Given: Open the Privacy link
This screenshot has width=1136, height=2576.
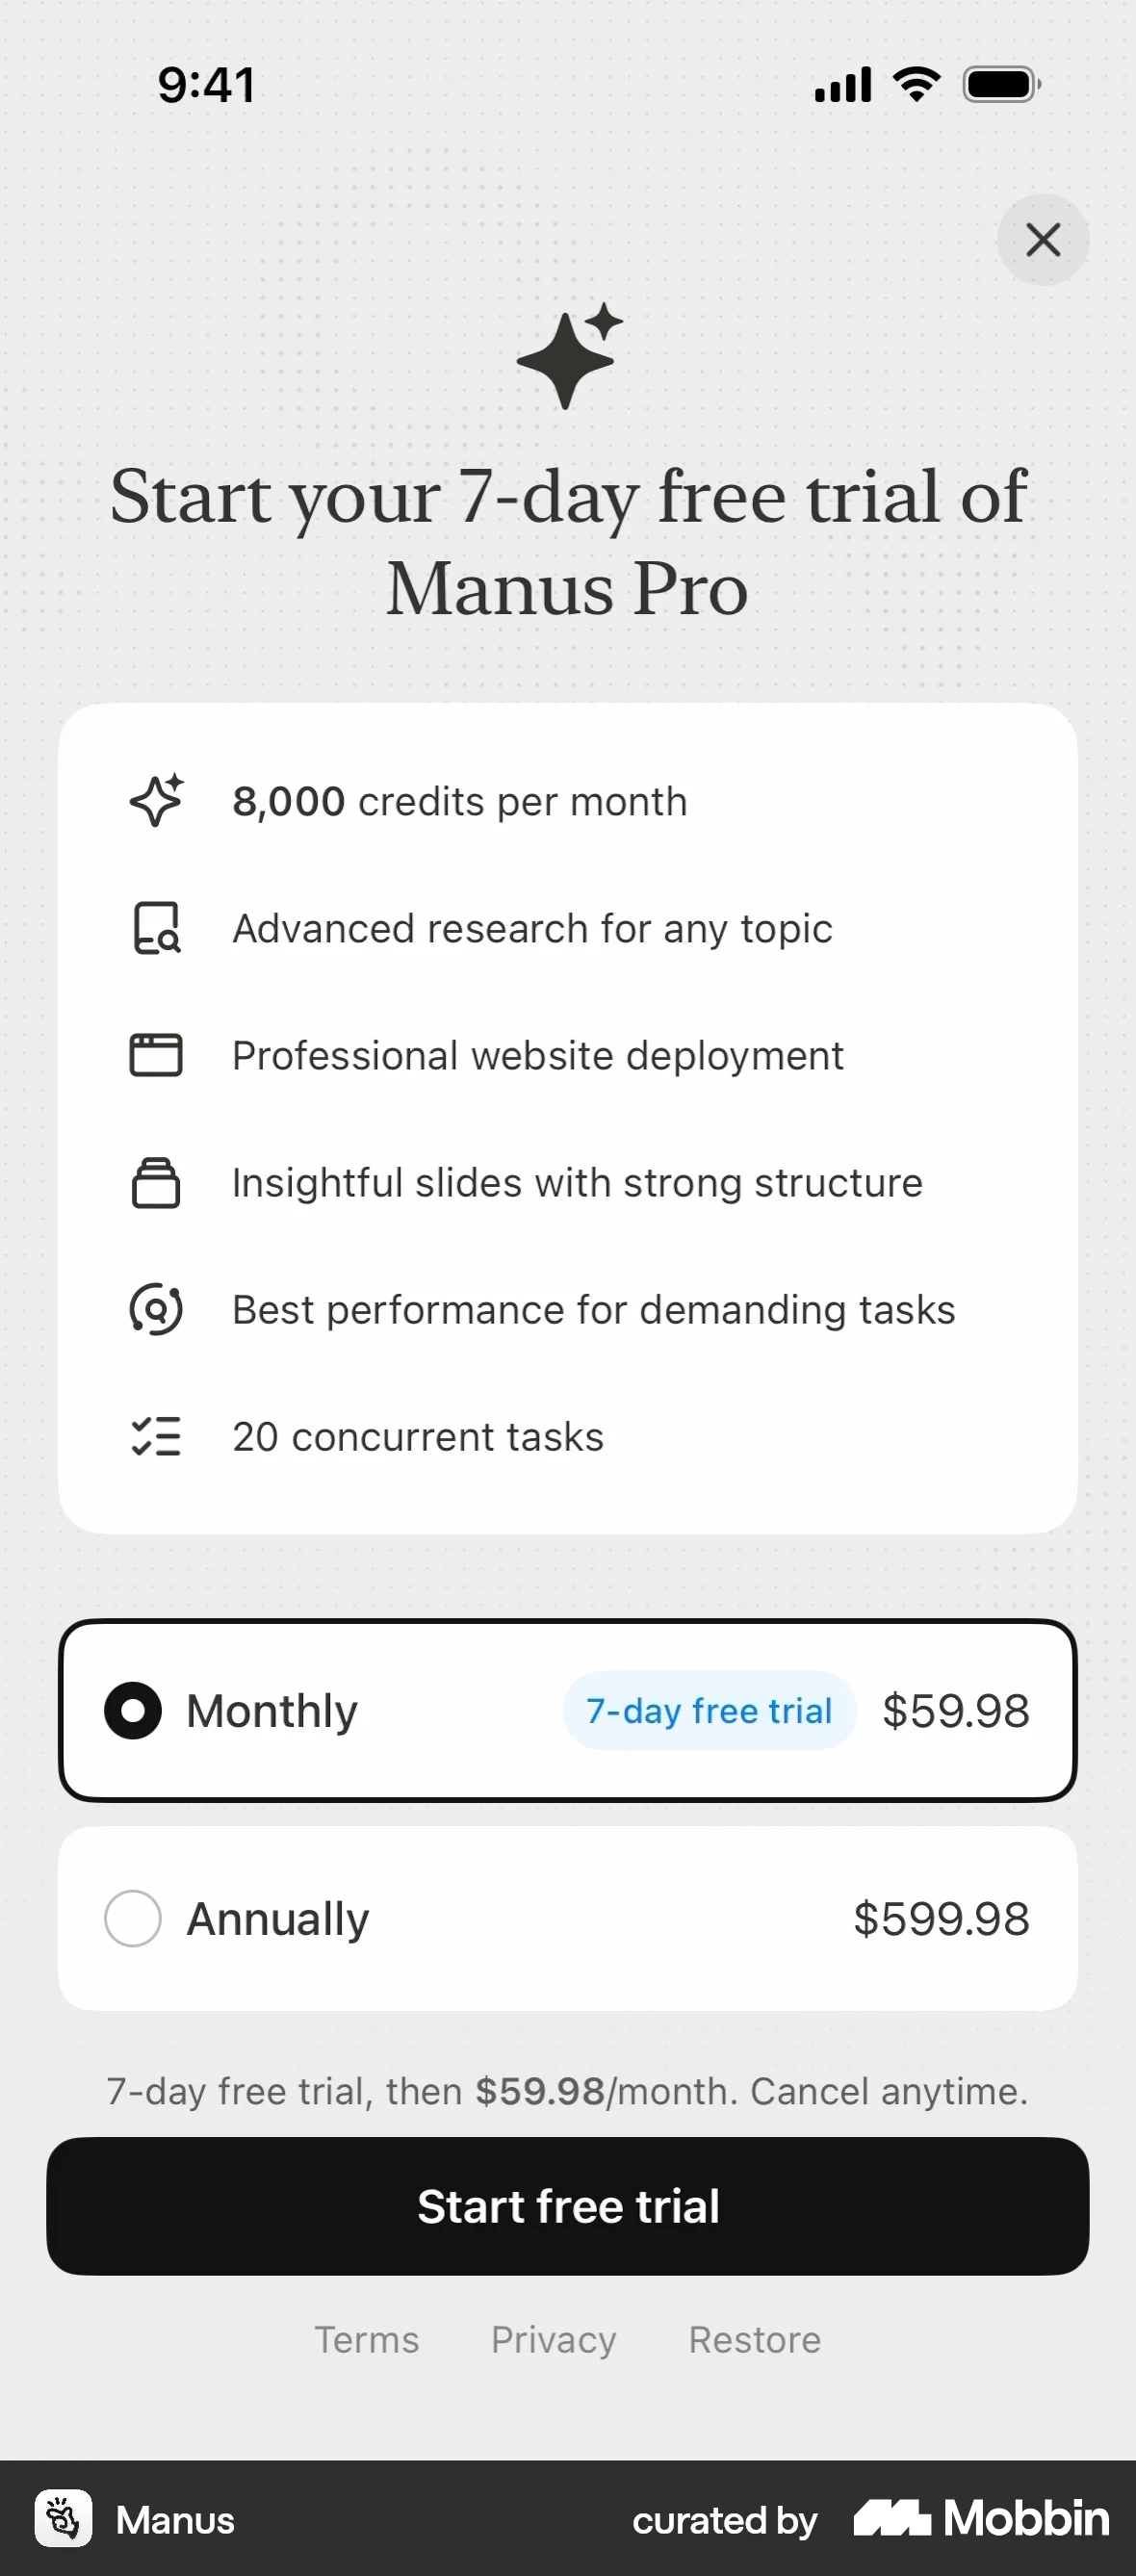Looking at the screenshot, I should coord(554,2340).
